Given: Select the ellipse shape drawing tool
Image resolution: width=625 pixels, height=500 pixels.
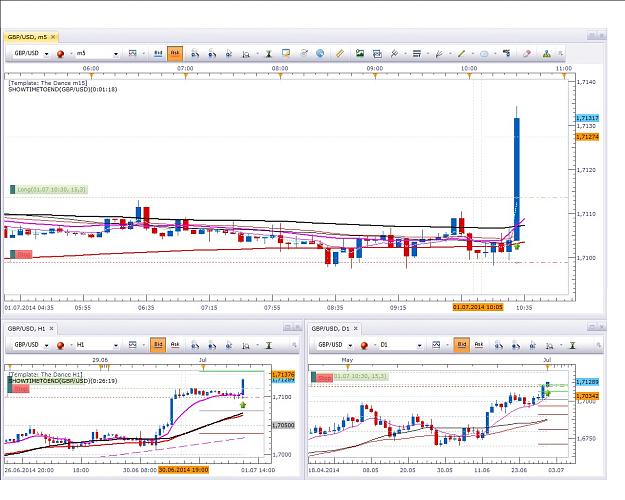Looking at the screenshot, I should (x=484, y=54).
